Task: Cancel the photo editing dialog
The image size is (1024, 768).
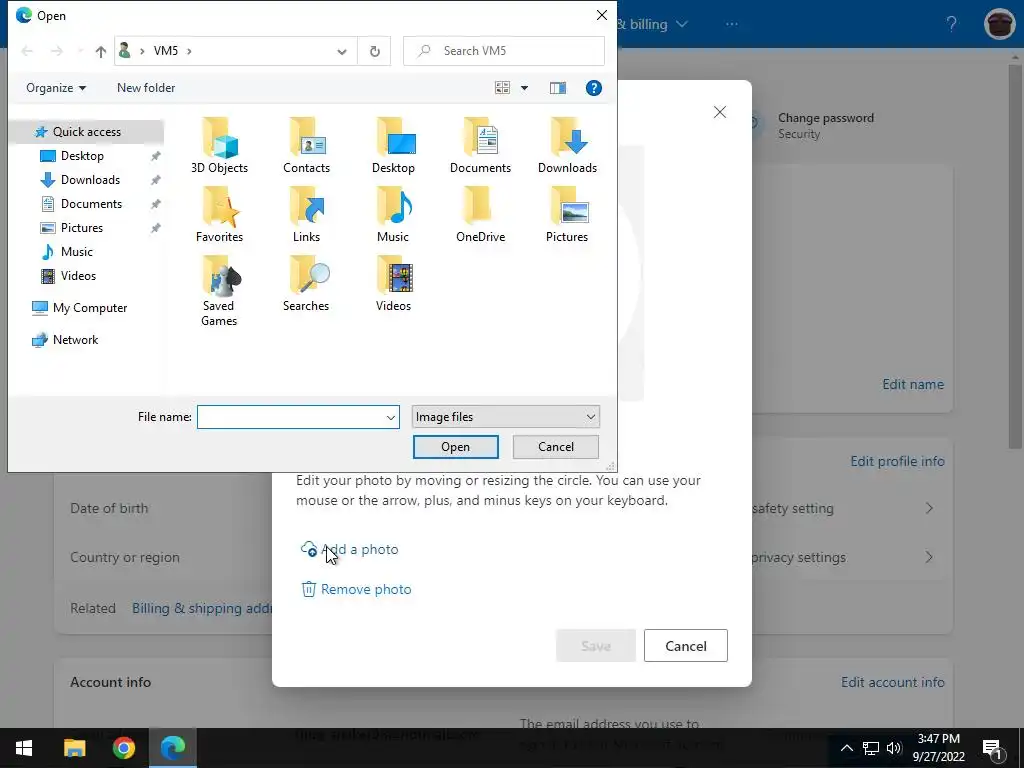Action: tap(686, 646)
